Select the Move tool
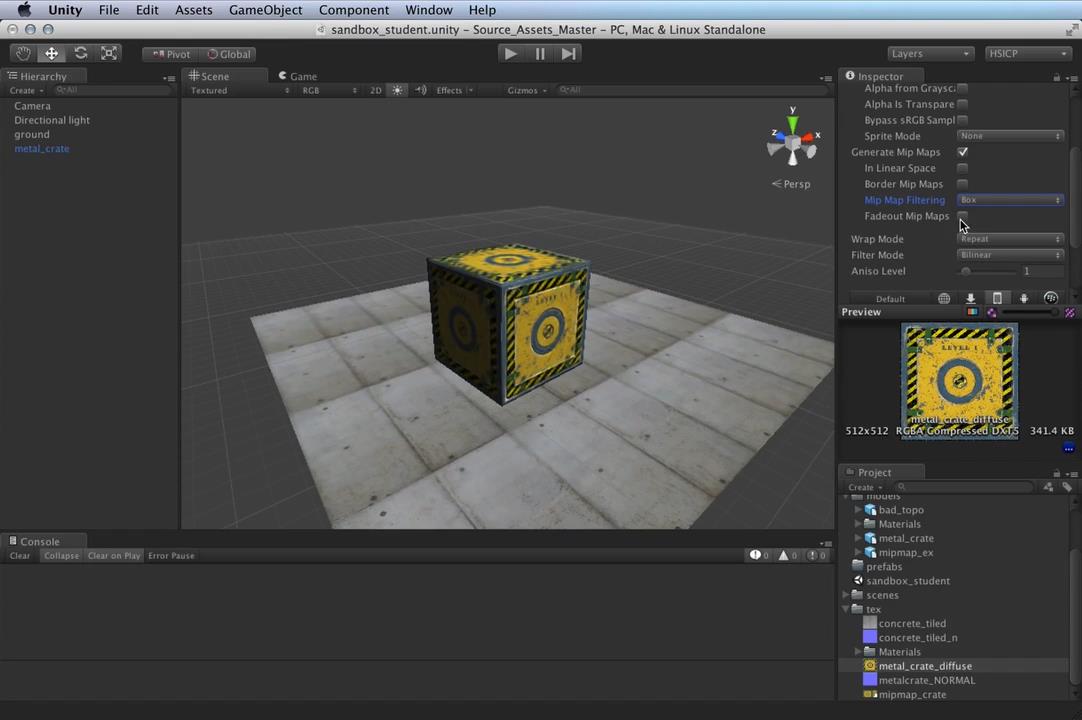 [x=52, y=53]
